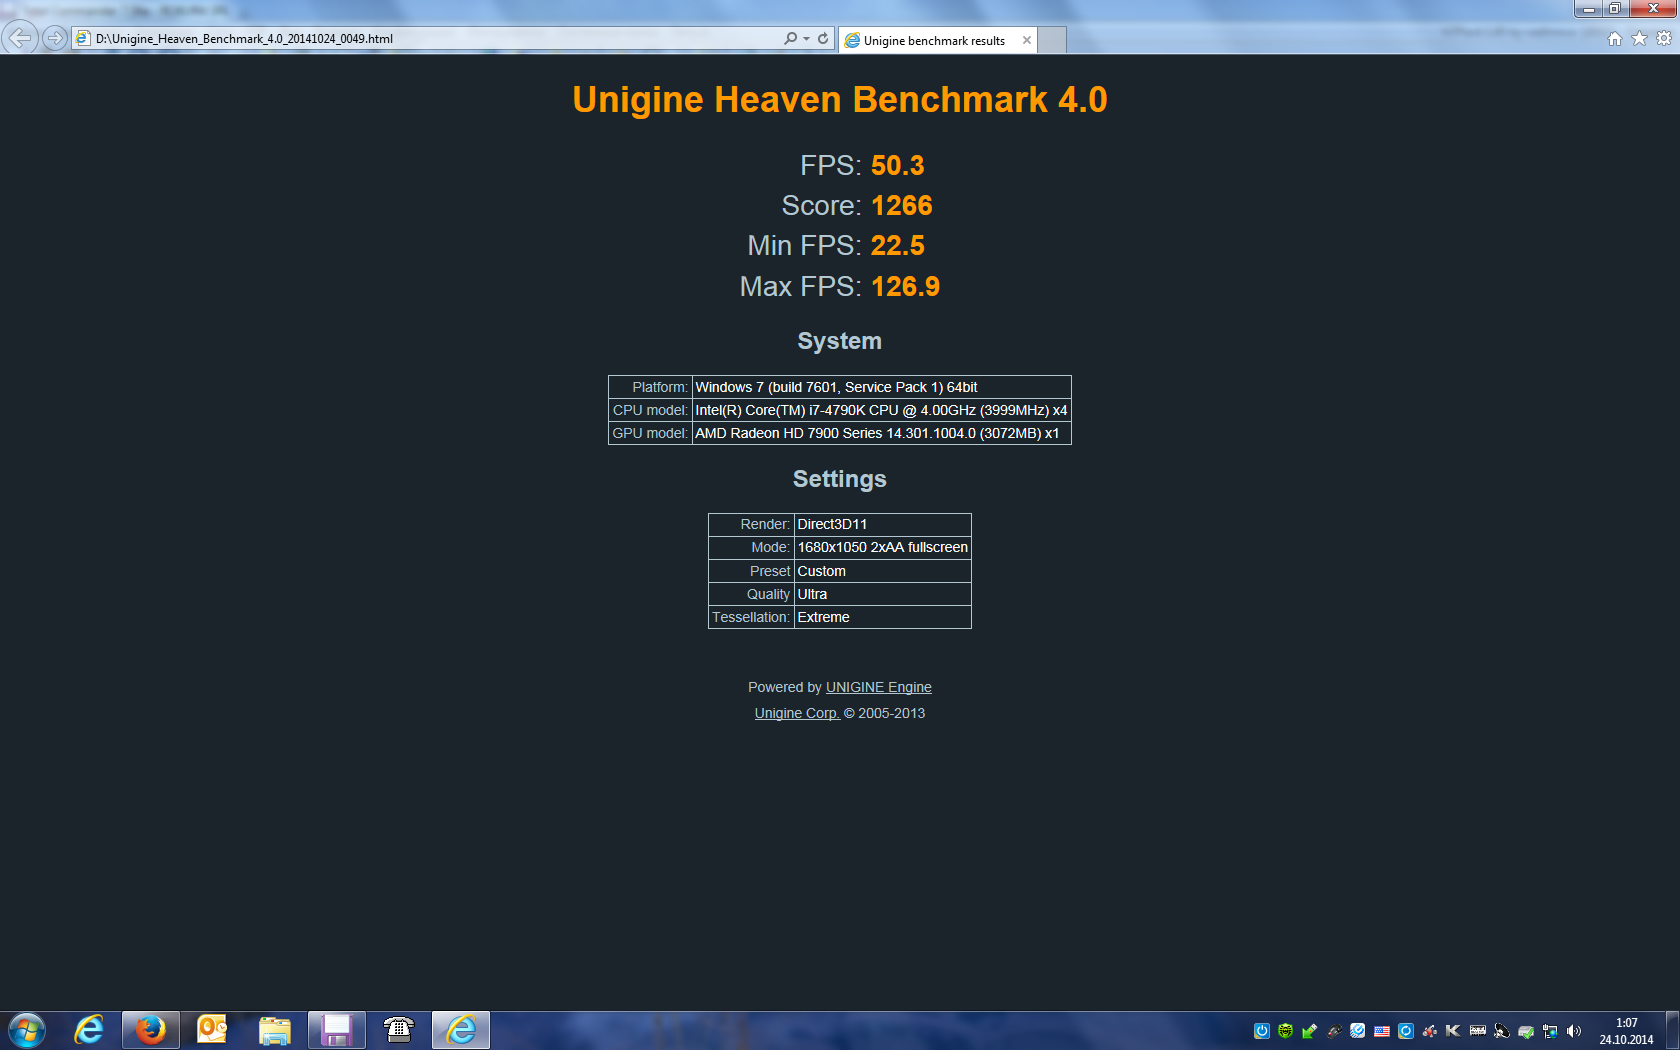Select the Unigine benchmark results tab
This screenshot has height=1050, width=1680.
tap(937, 40)
